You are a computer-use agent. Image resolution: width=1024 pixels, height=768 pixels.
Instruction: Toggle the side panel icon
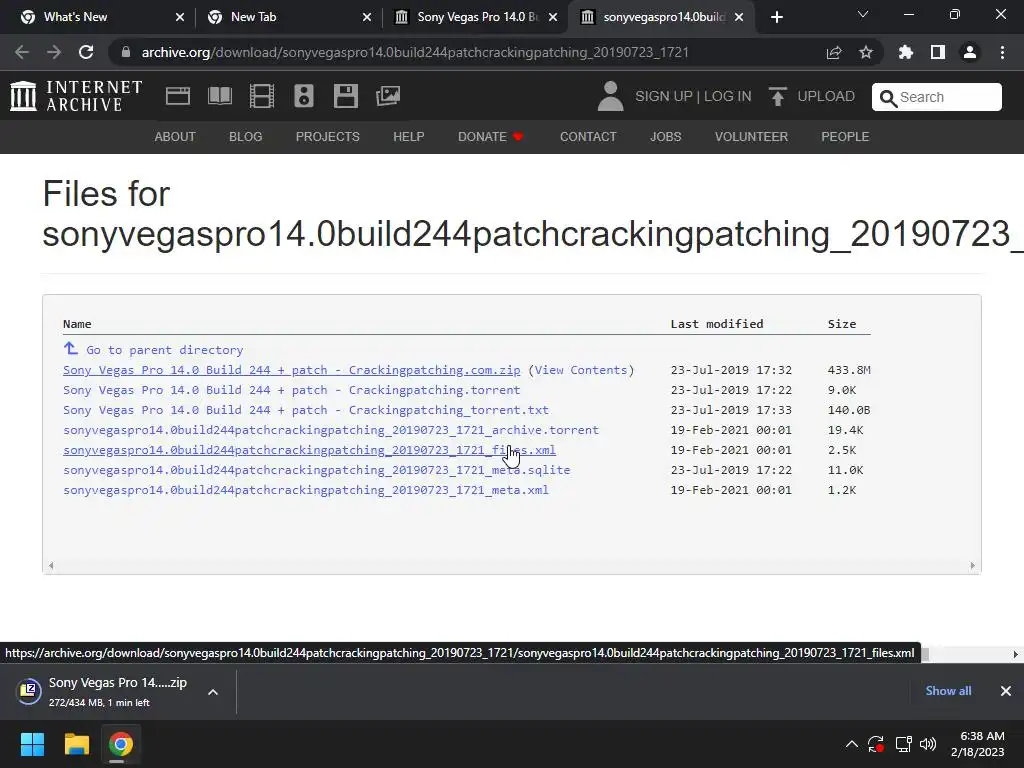point(938,52)
